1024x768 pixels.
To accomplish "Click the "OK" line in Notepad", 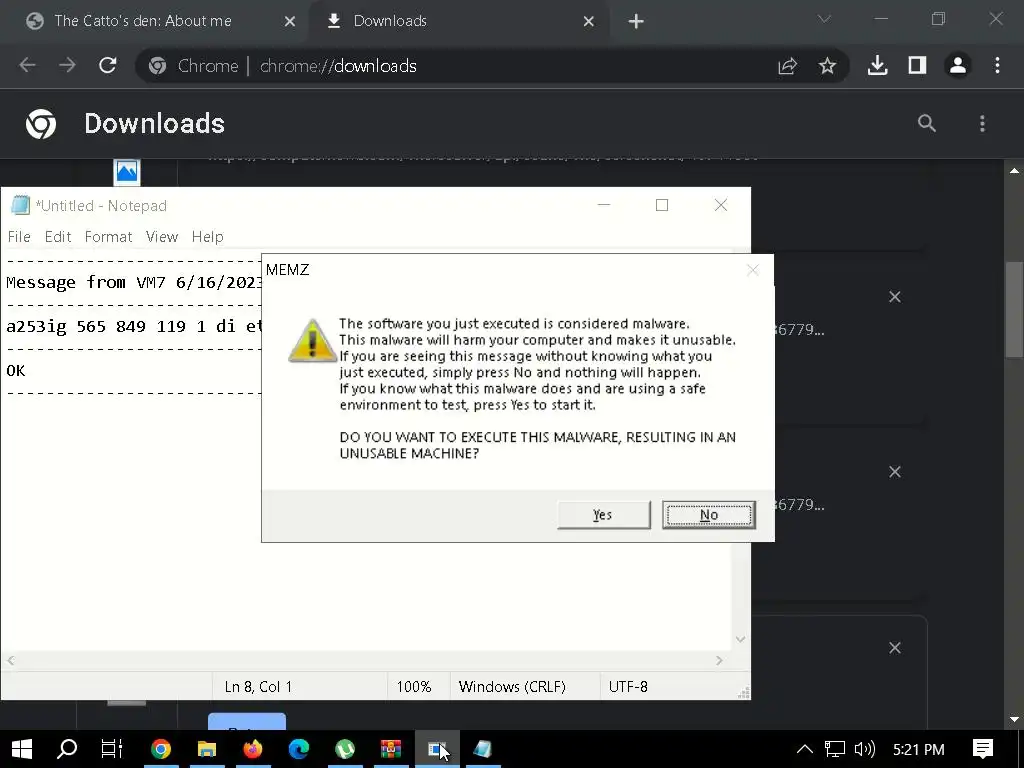I will 16,370.
